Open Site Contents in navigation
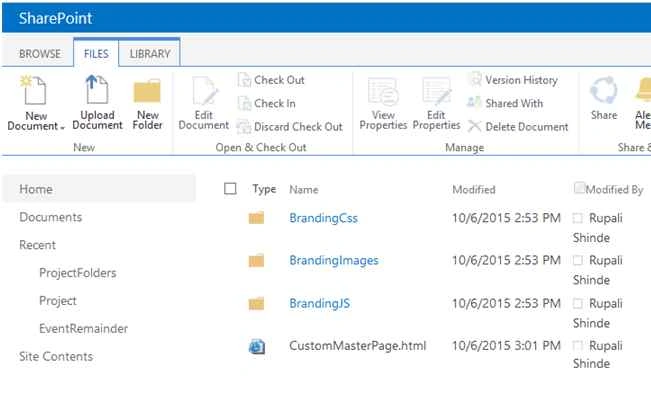651x395 pixels. click(x=56, y=356)
